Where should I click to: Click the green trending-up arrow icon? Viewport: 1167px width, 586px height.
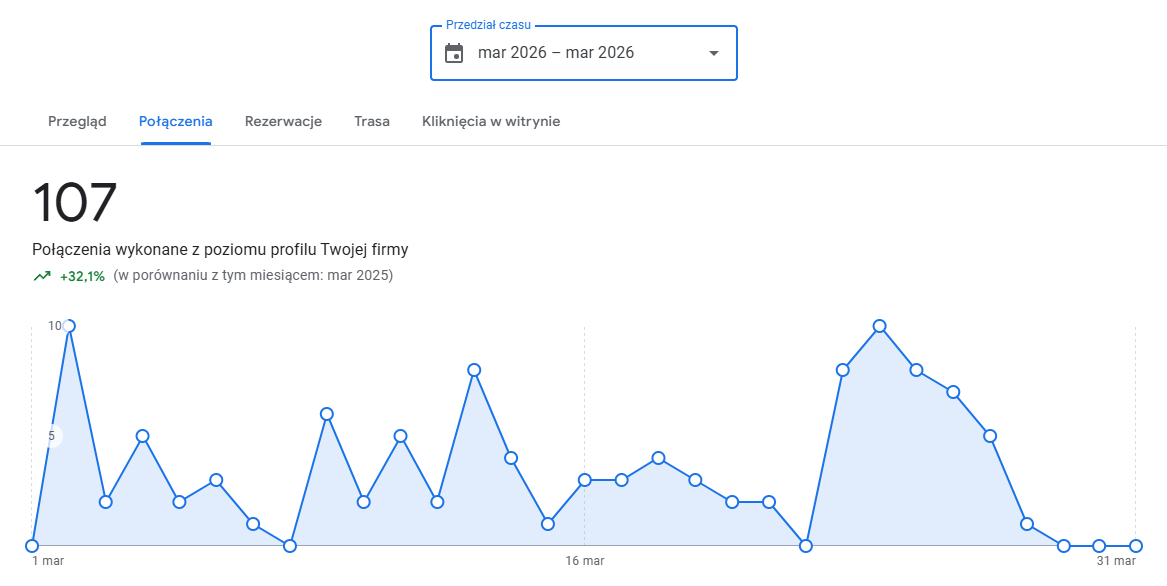[x=41, y=276]
